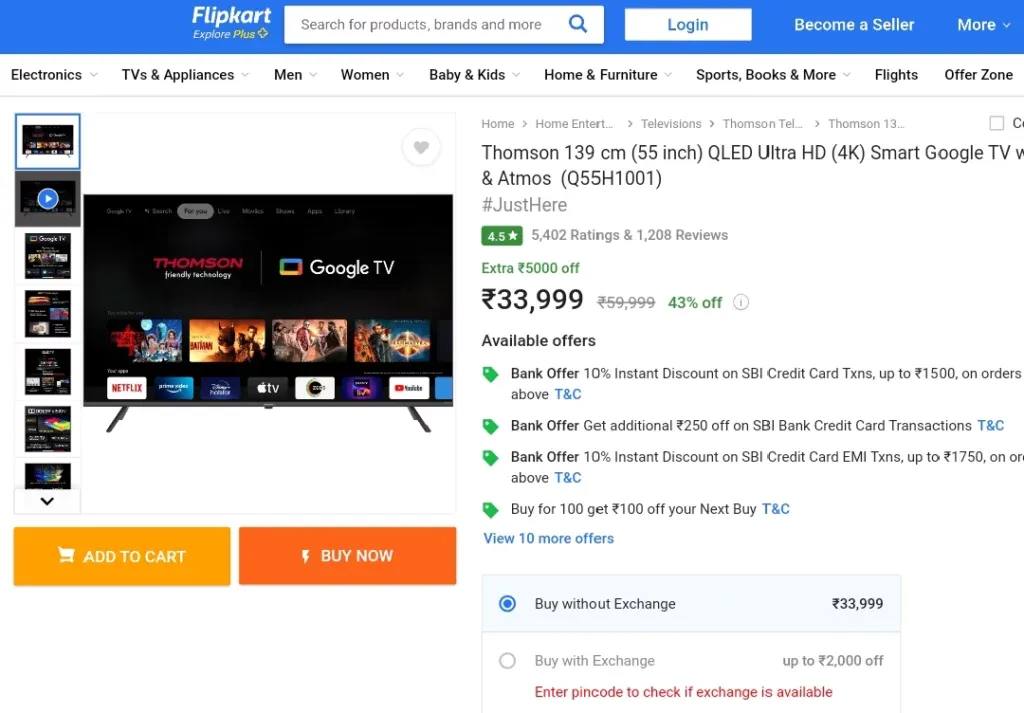Add product to wishlist with heart icon
The width and height of the screenshot is (1024, 713).
(421, 147)
